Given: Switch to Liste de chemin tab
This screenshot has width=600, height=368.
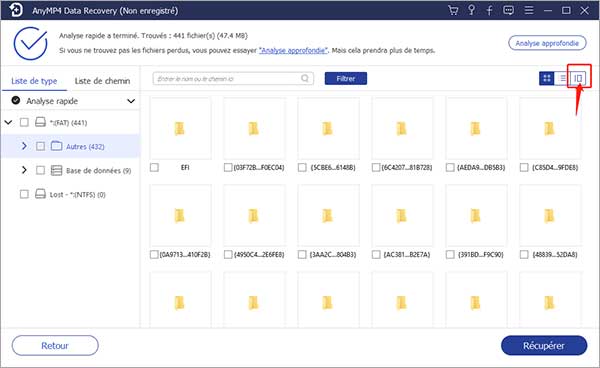Looking at the screenshot, I should (x=102, y=81).
